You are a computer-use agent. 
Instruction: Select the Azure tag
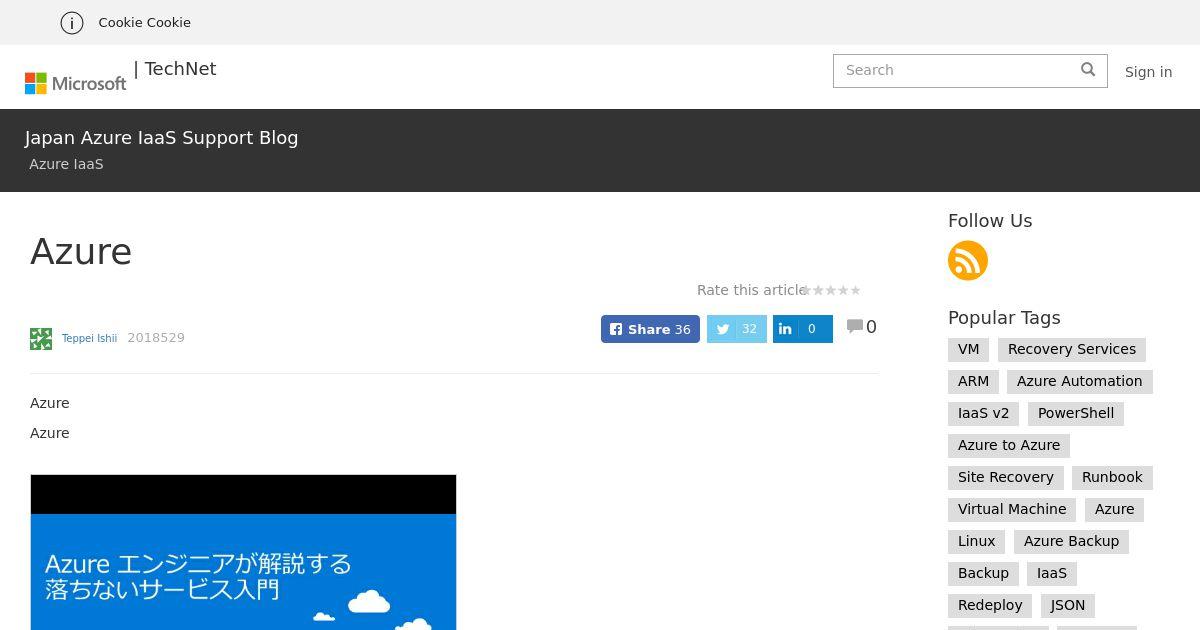click(1114, 509)
